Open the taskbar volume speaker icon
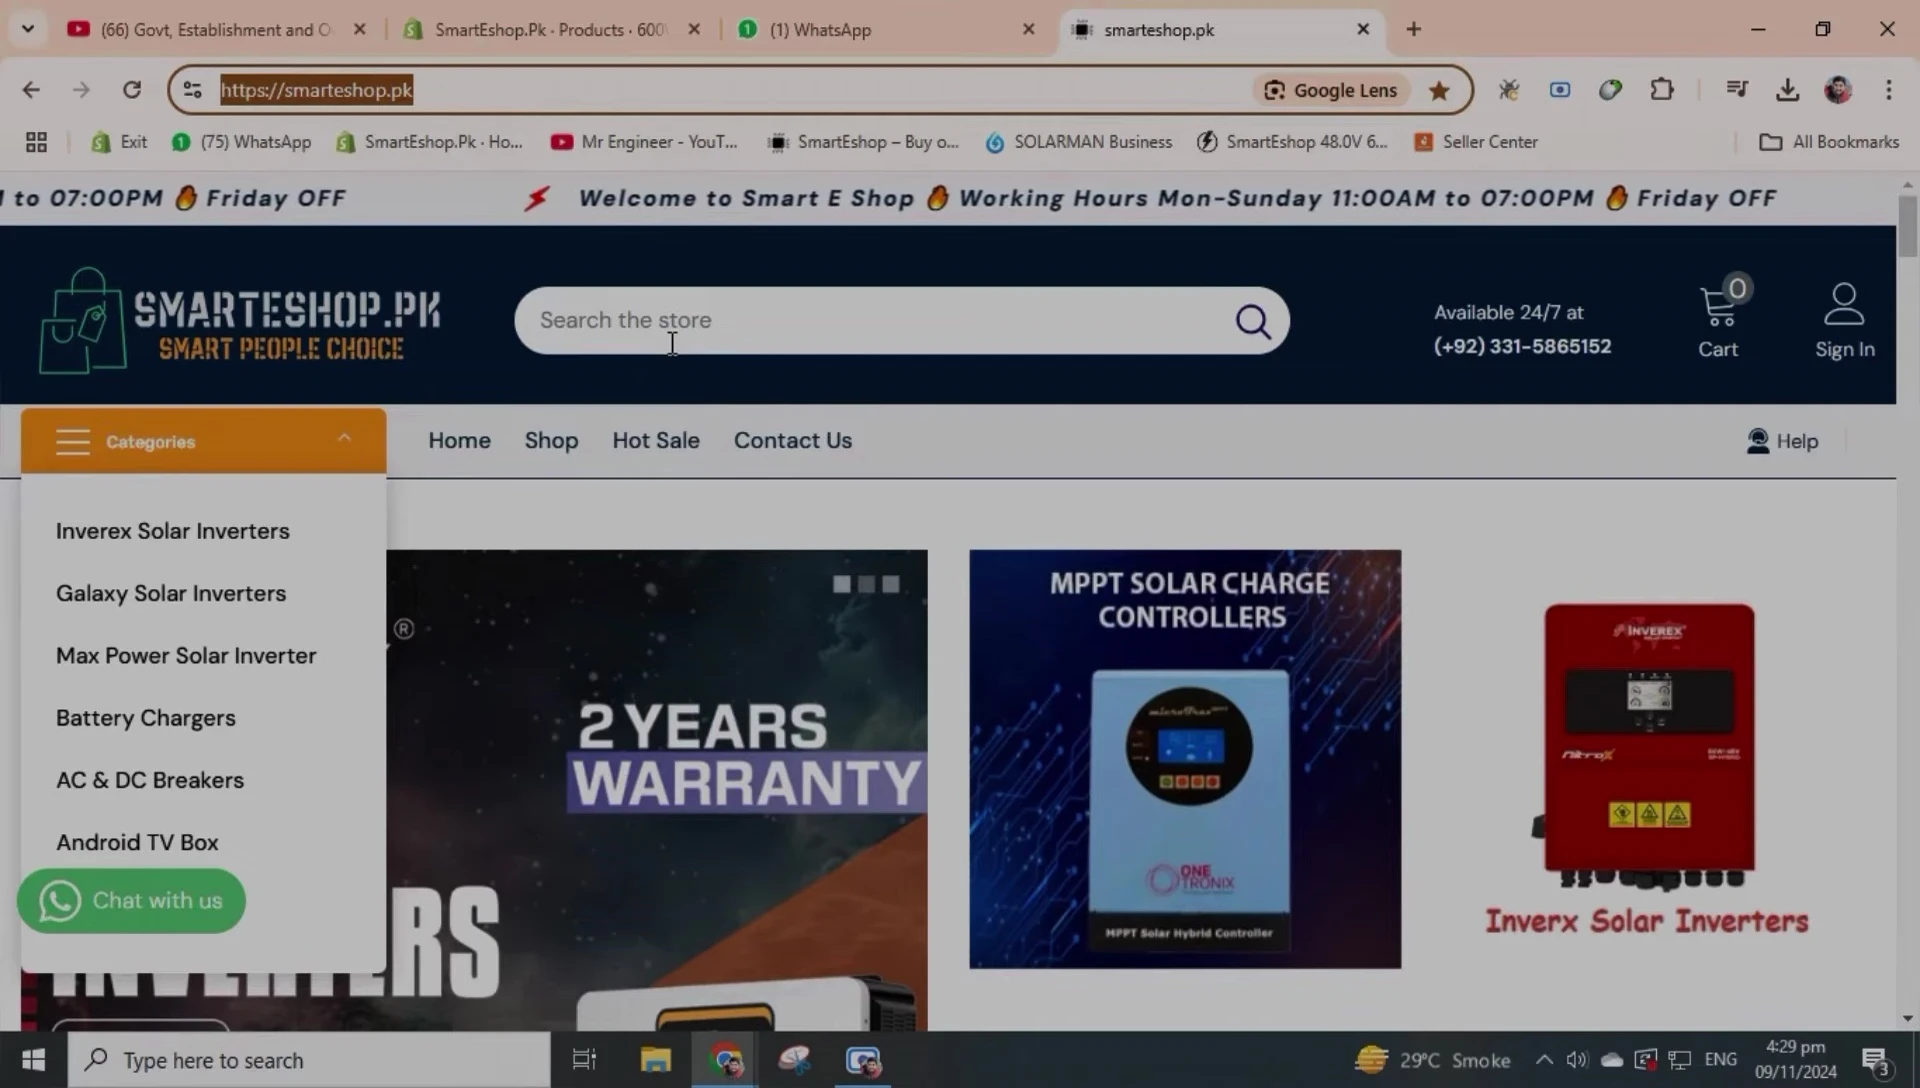The image size is (1920, 1088). (1577, 1060)
